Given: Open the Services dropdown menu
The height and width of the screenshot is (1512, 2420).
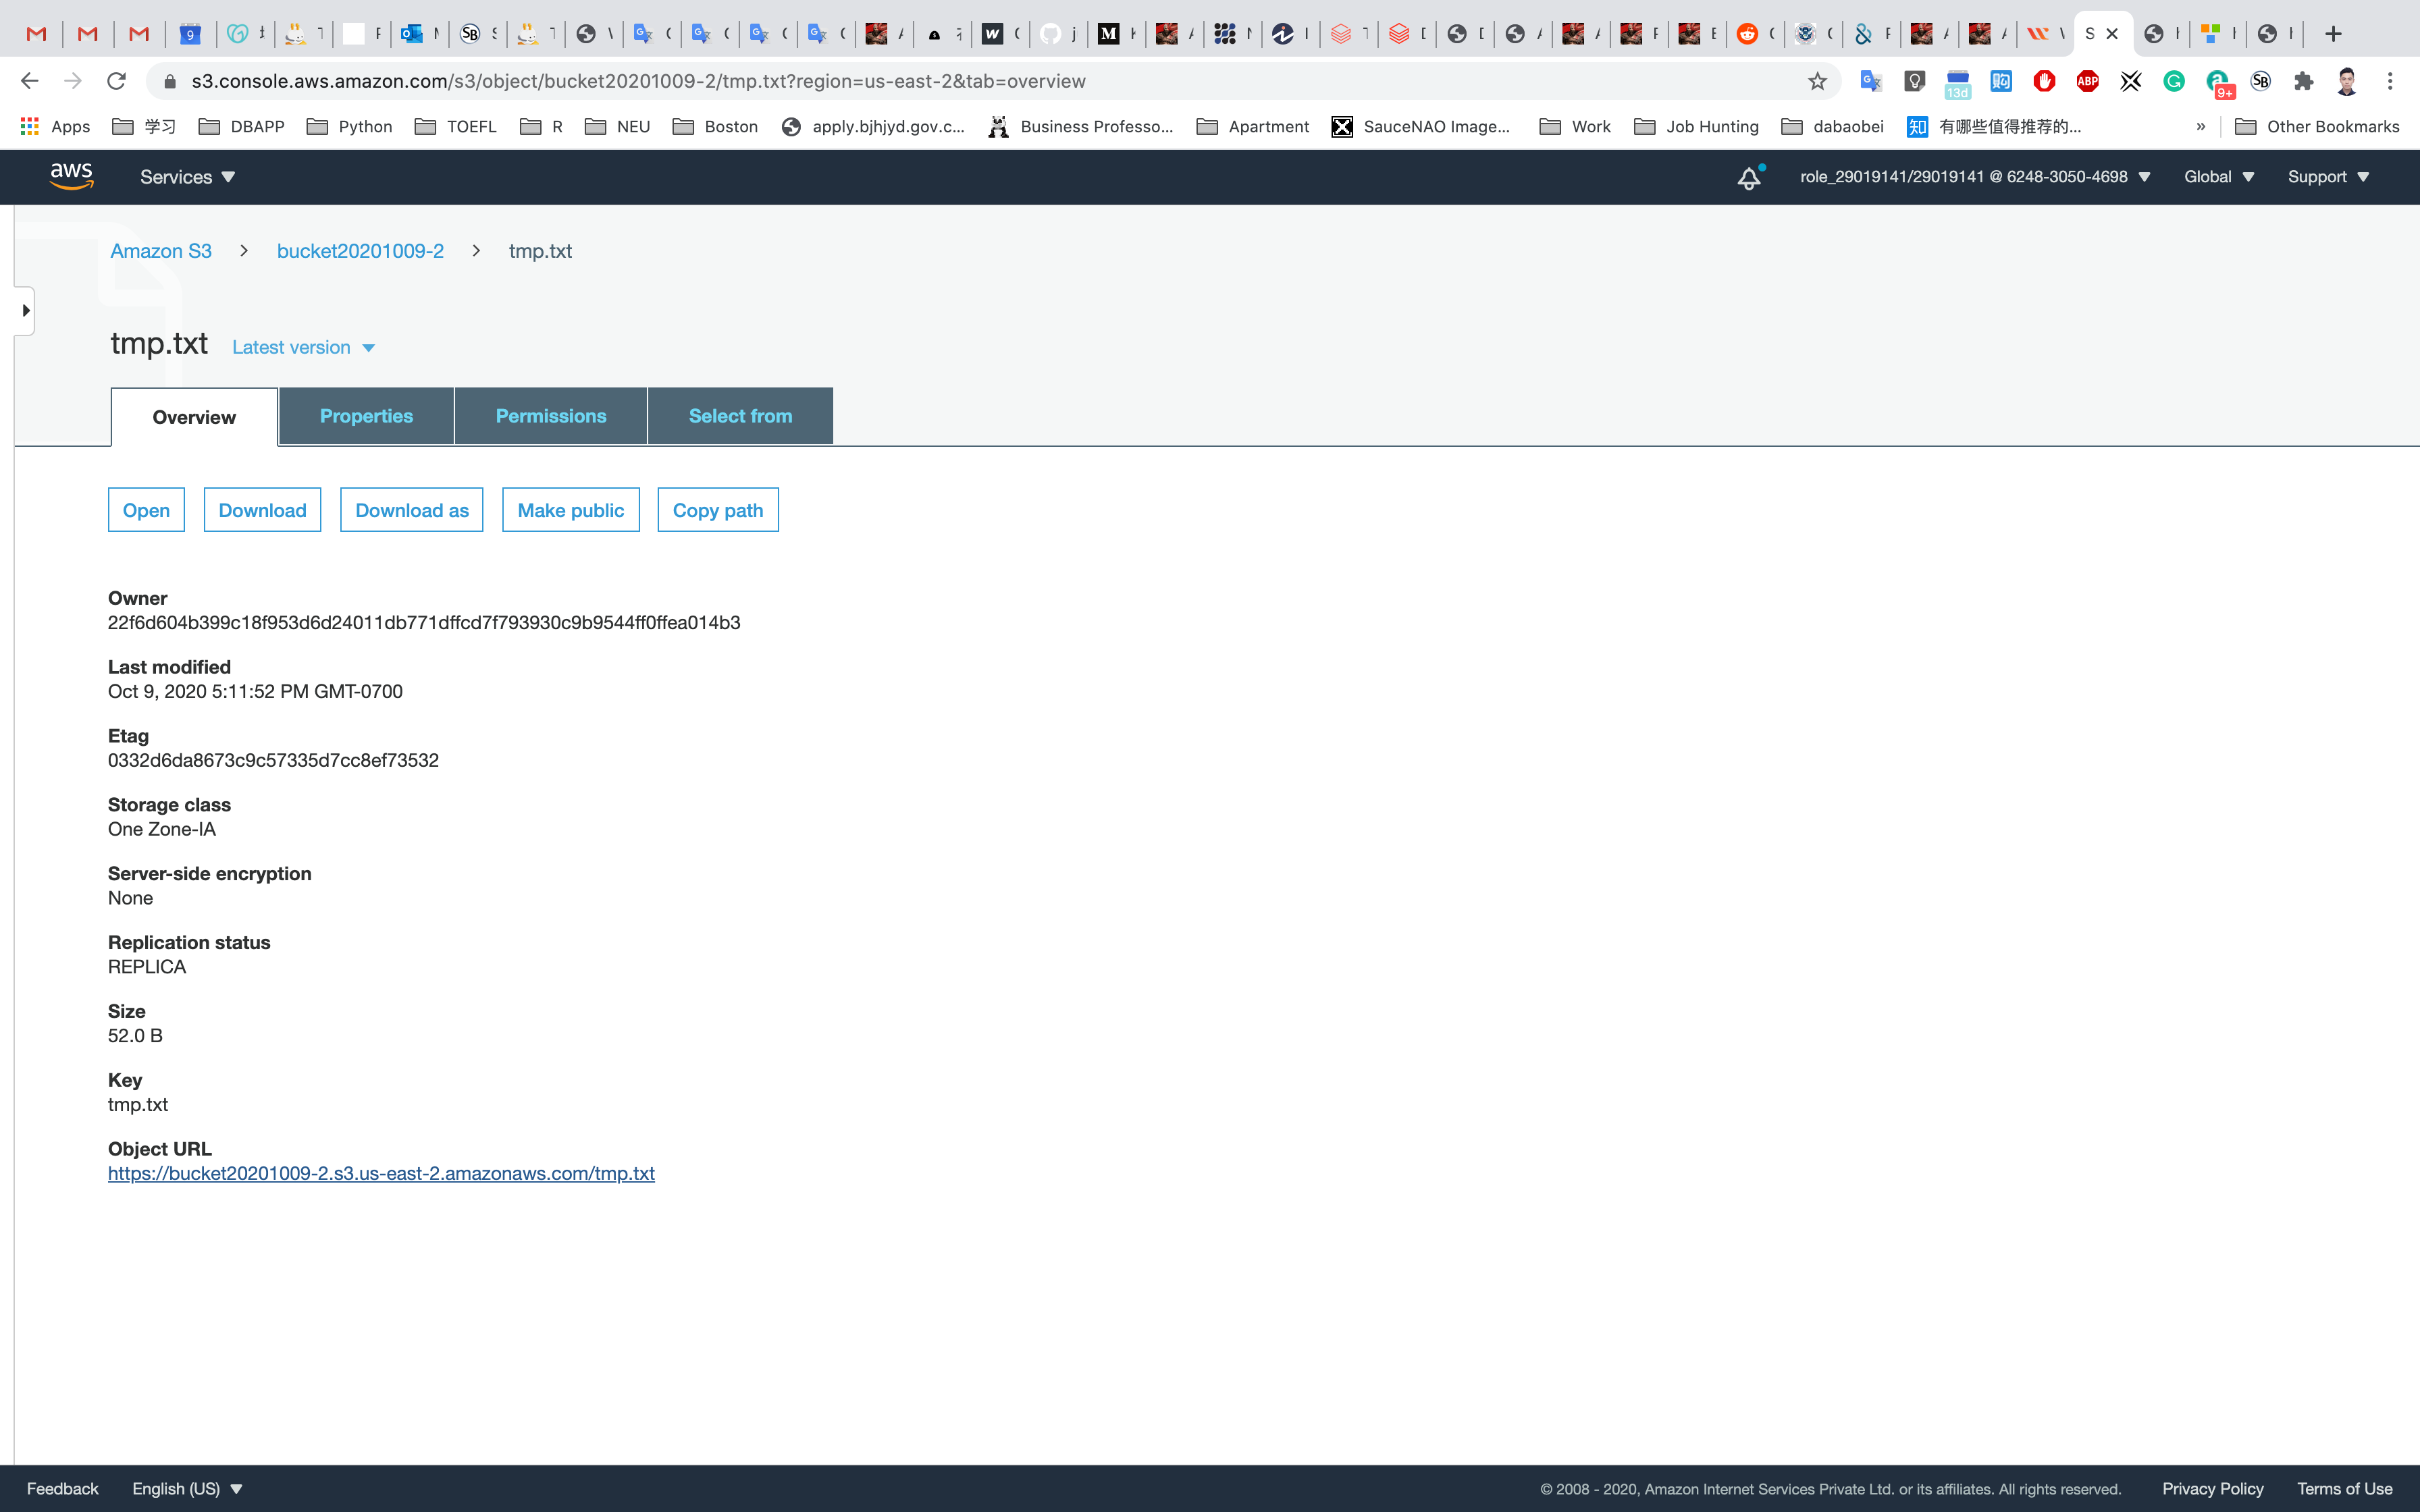Looking at the screenshot, I should click(x=187, y=177).
